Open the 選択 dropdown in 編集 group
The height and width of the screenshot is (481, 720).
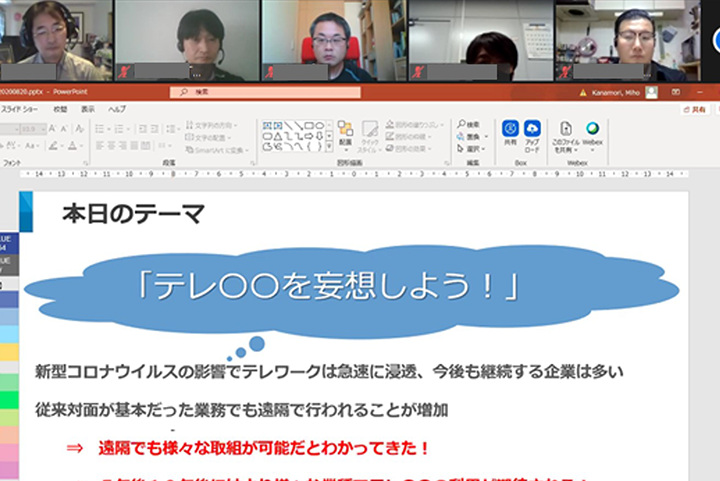[472, 149]
